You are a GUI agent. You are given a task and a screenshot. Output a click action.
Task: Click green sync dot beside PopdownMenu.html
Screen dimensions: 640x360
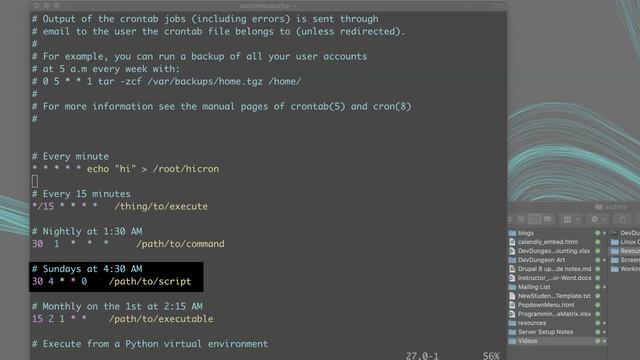598,305
